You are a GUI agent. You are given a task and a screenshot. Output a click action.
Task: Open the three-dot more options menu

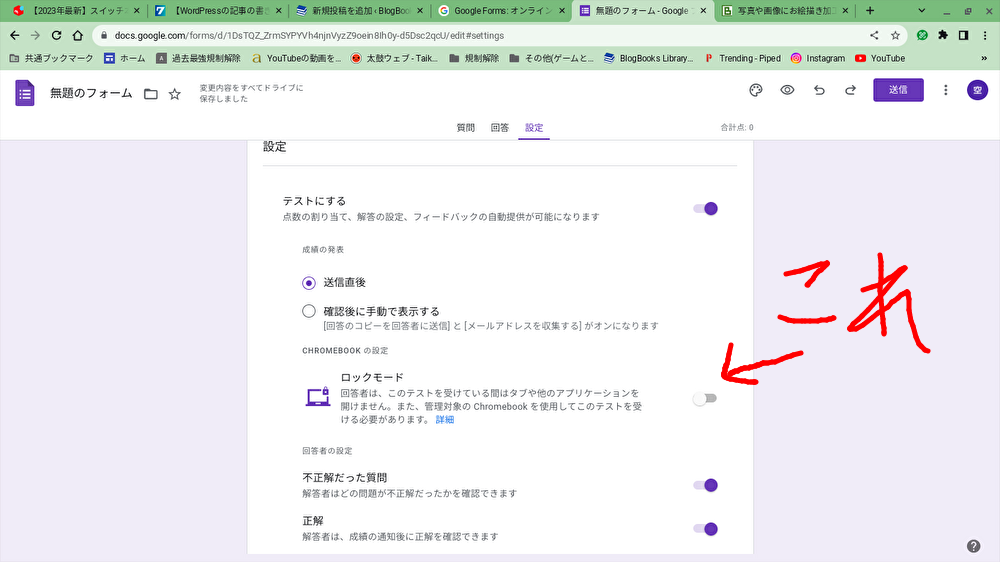pos(945,90)
